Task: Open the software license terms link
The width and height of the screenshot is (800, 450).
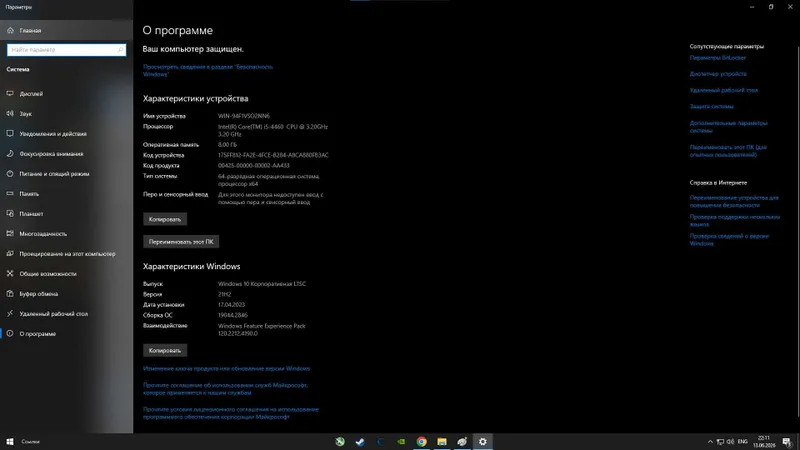Action: pos(231,413)
